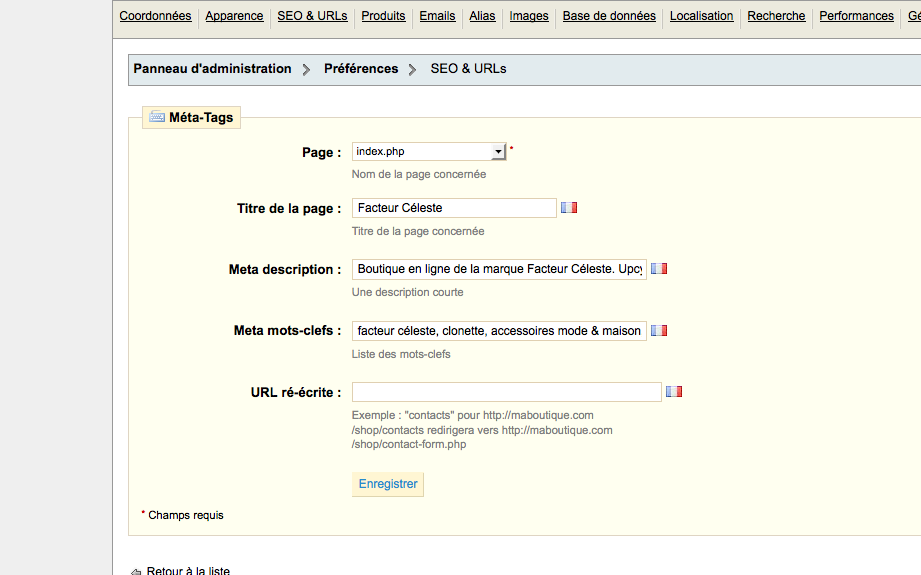This screenshot has width=921, height=575.
Task: Click the 'Titre de la page concernée' hint
Action: (x=418, y=231)
